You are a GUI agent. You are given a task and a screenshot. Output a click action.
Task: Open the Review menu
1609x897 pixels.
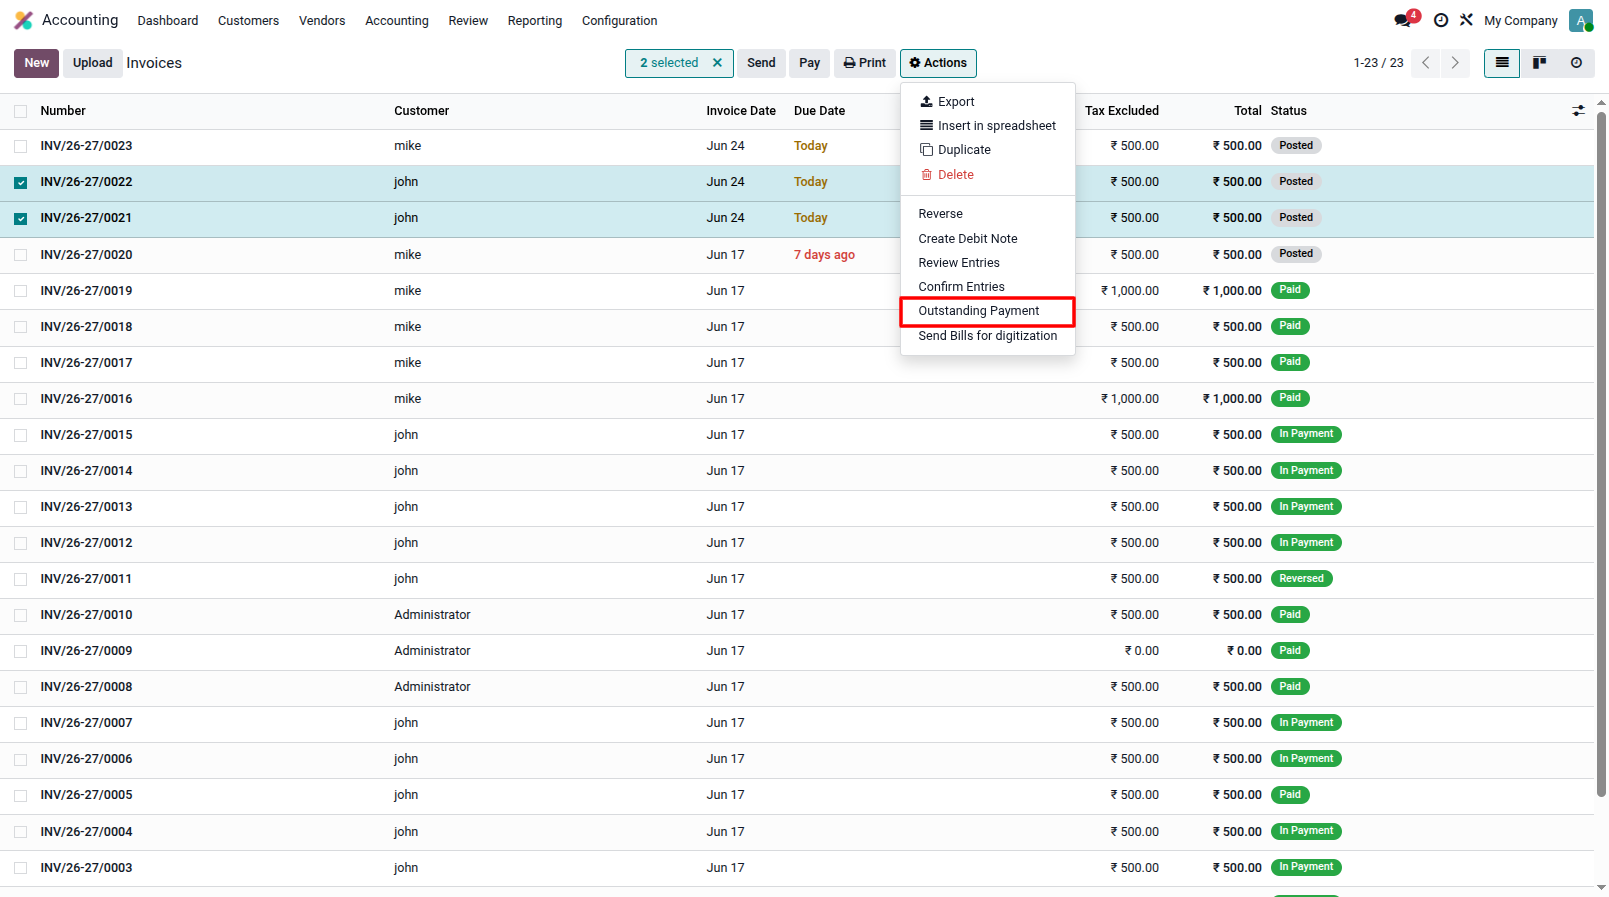pyautogui.click(x=468, y=20)
